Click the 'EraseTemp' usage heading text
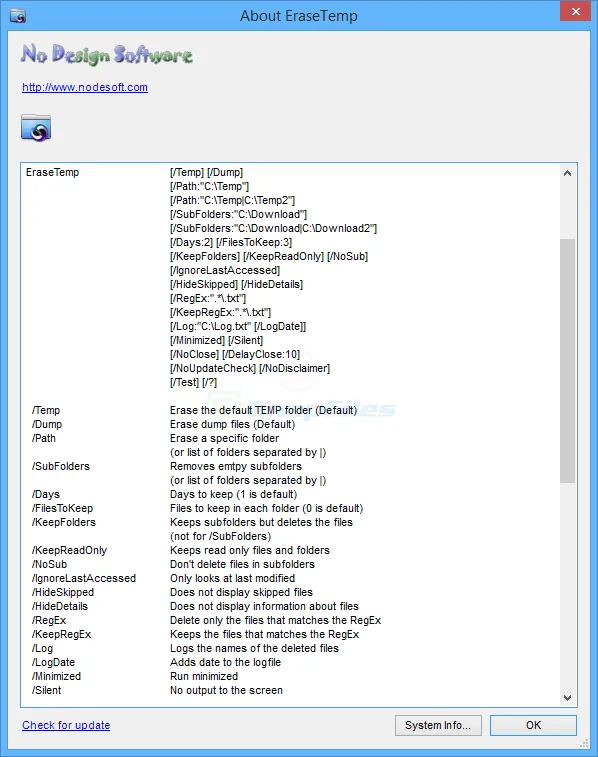This screenshot has width=598, height=757. tap(52, 172)
